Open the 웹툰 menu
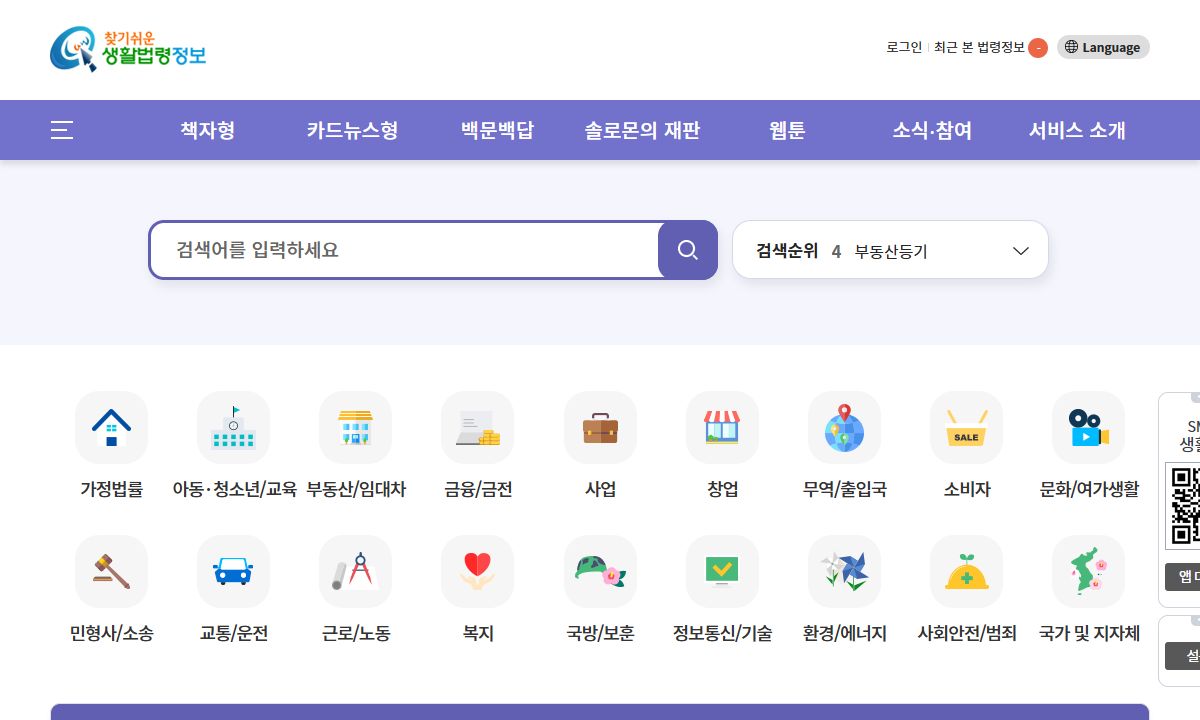Viewport: 1200px width, 720px height. tap(787, 130)
